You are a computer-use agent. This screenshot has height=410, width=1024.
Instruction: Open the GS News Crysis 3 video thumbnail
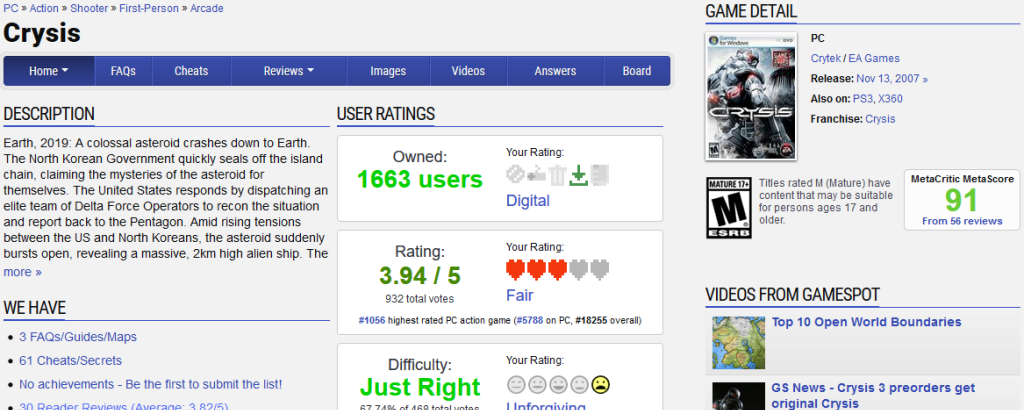pos(739,396)
